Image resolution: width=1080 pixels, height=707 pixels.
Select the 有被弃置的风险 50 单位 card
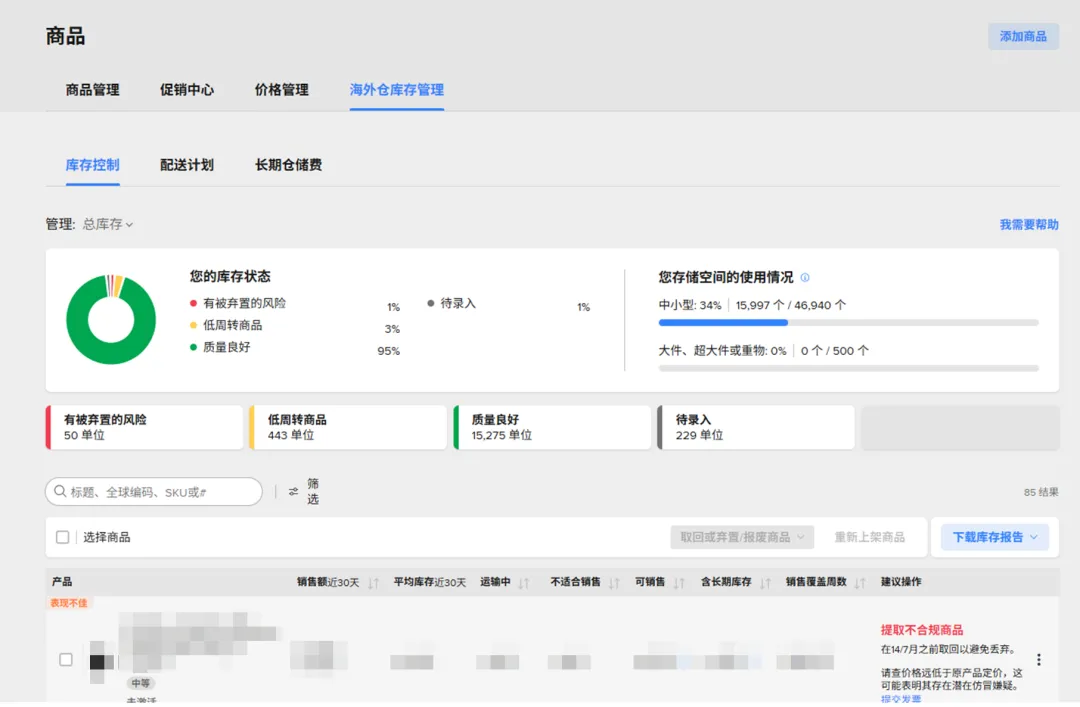pos(144,427)
